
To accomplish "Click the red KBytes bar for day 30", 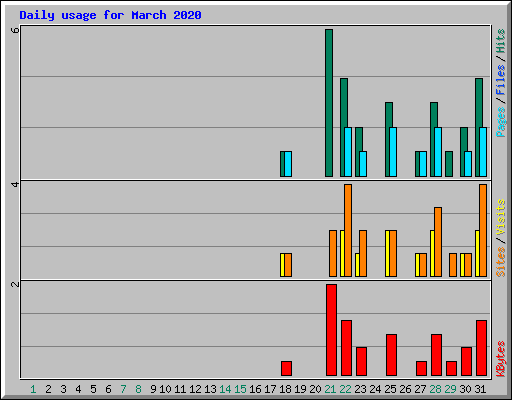I will click(x=466, y=362).
